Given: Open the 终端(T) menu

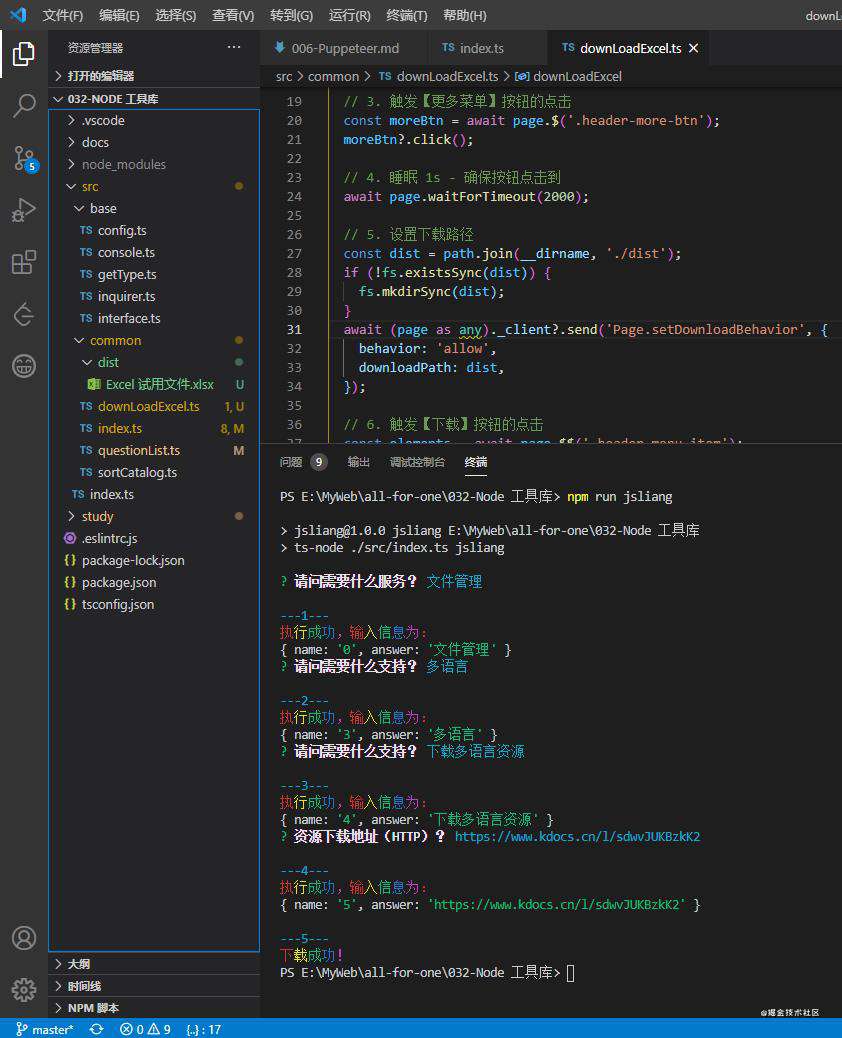Looking at the screenshot, I should click(406, 15).
